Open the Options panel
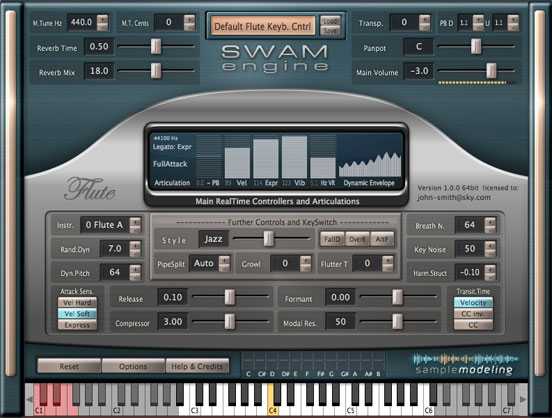The width and height of the screenshot is (552, 418). 133,366
